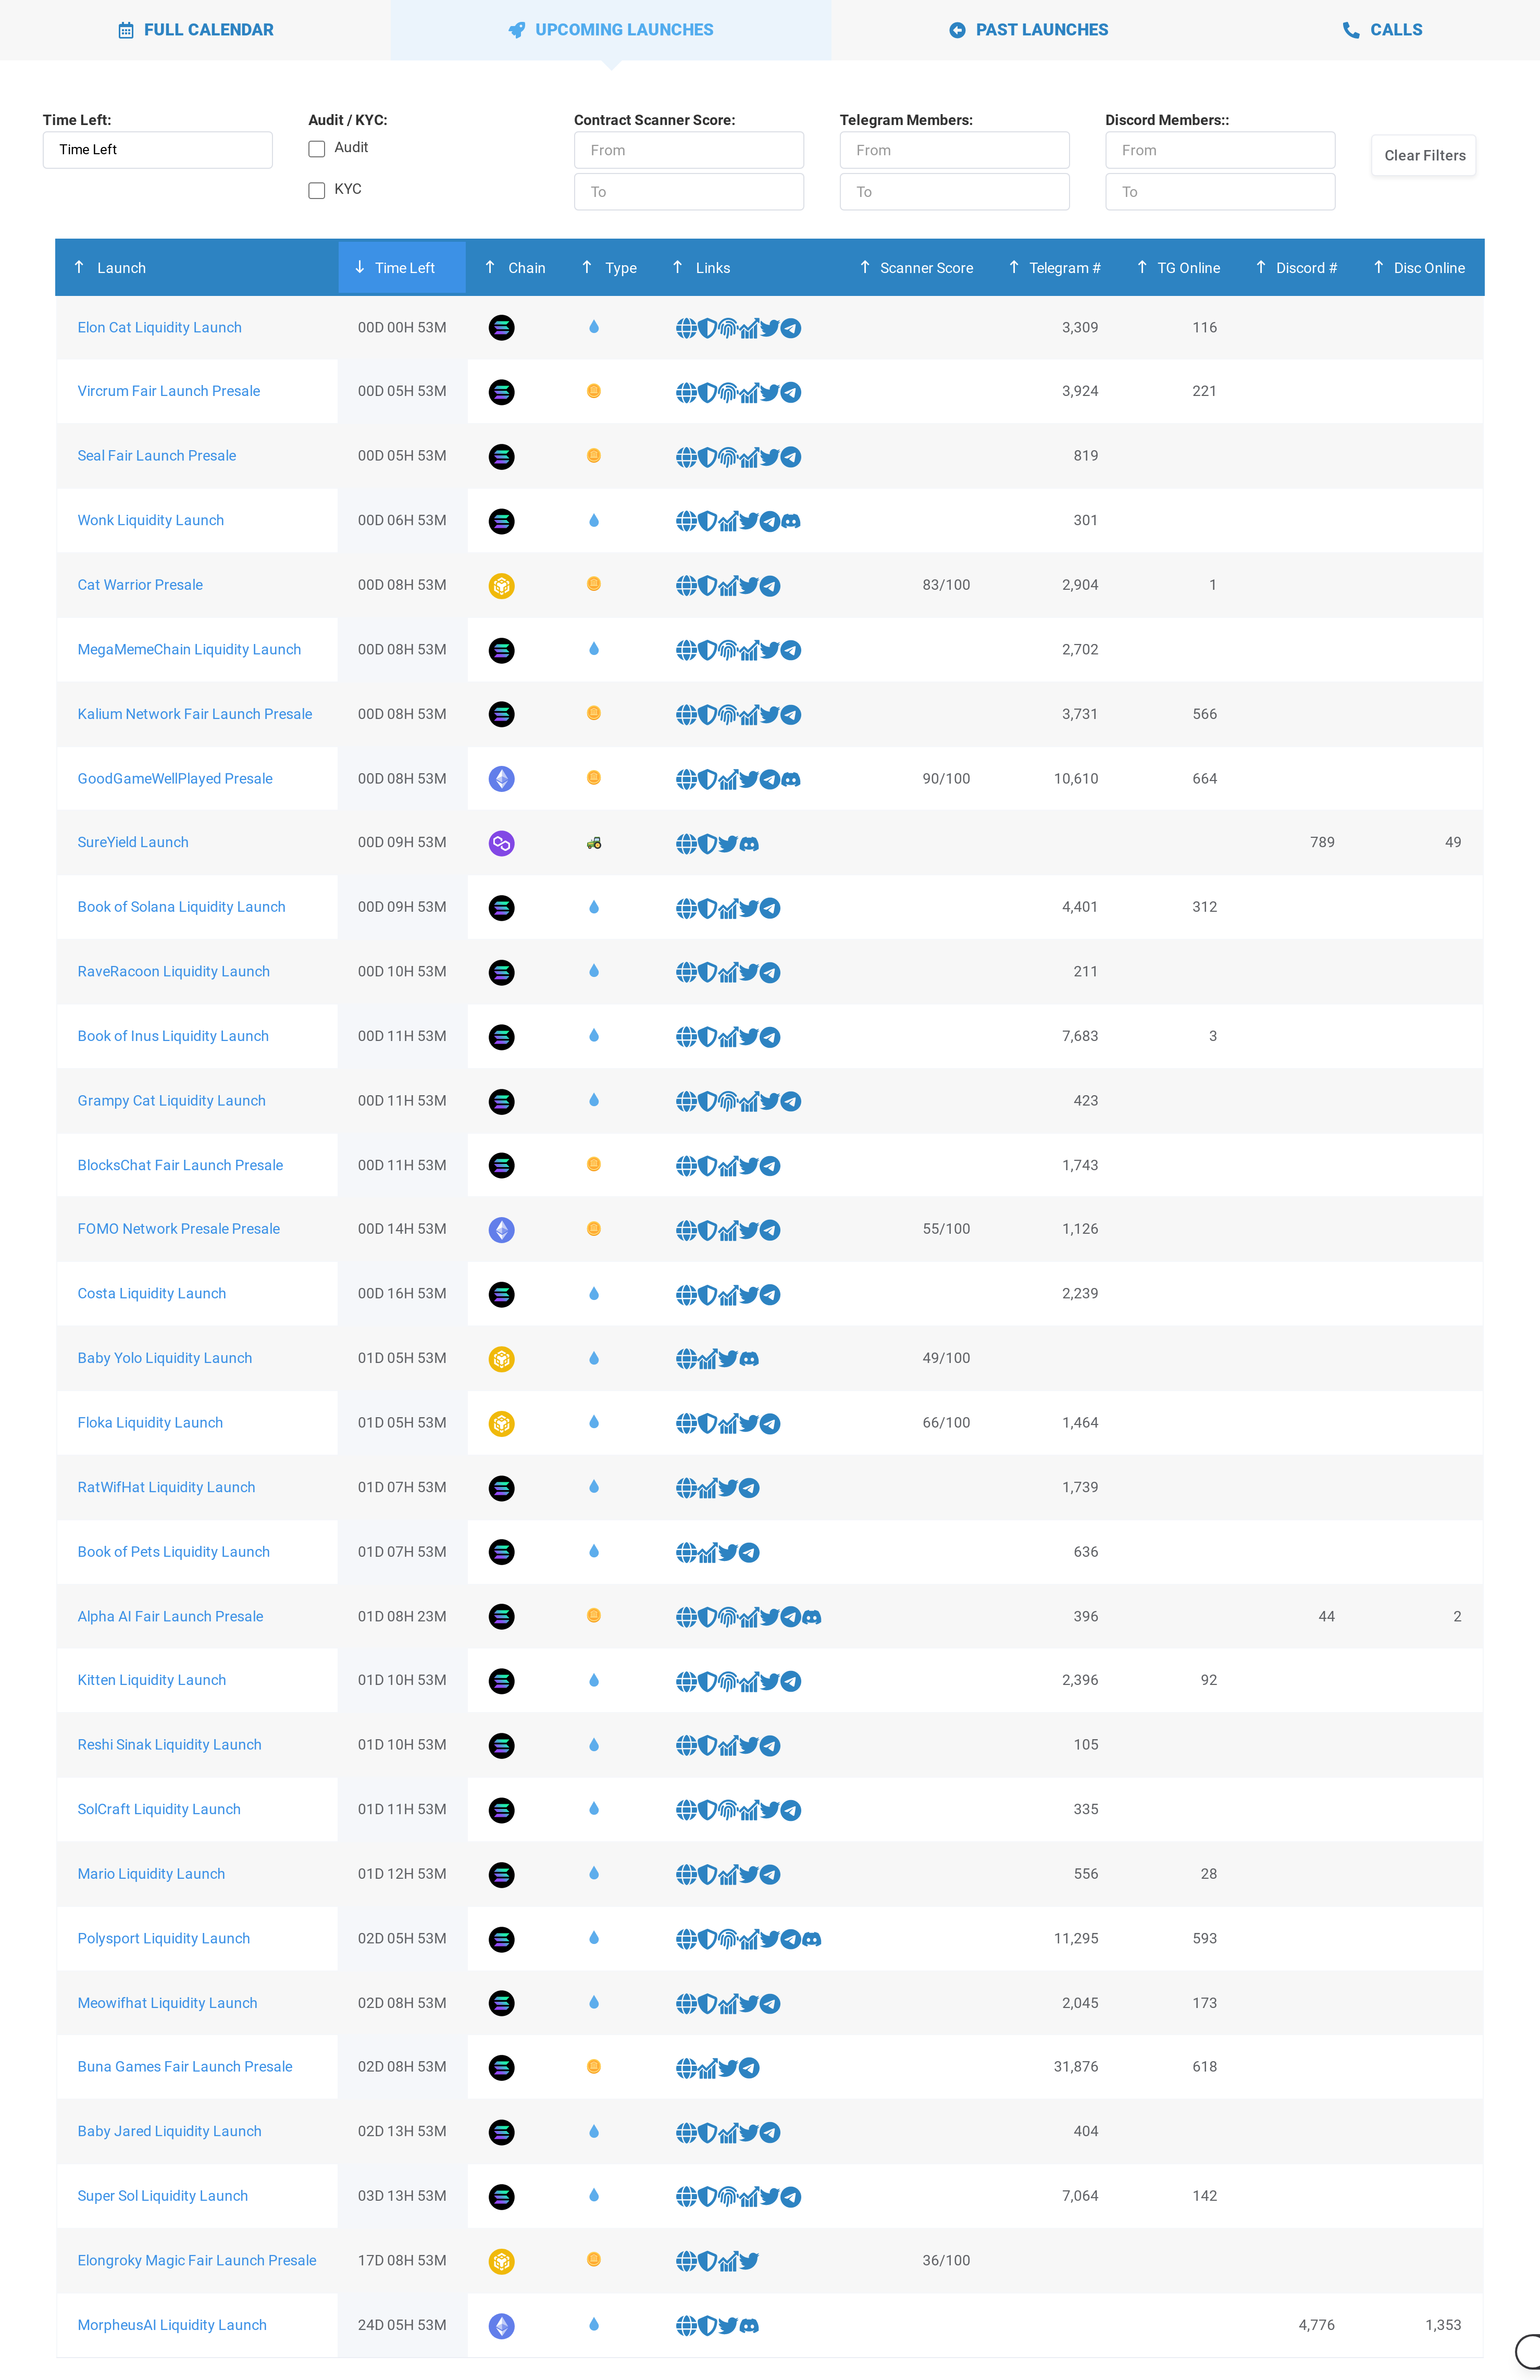Open FOMO Network Presale Presale link
This screenshot has width=1540, height=2380.
tap(179, 1228)
